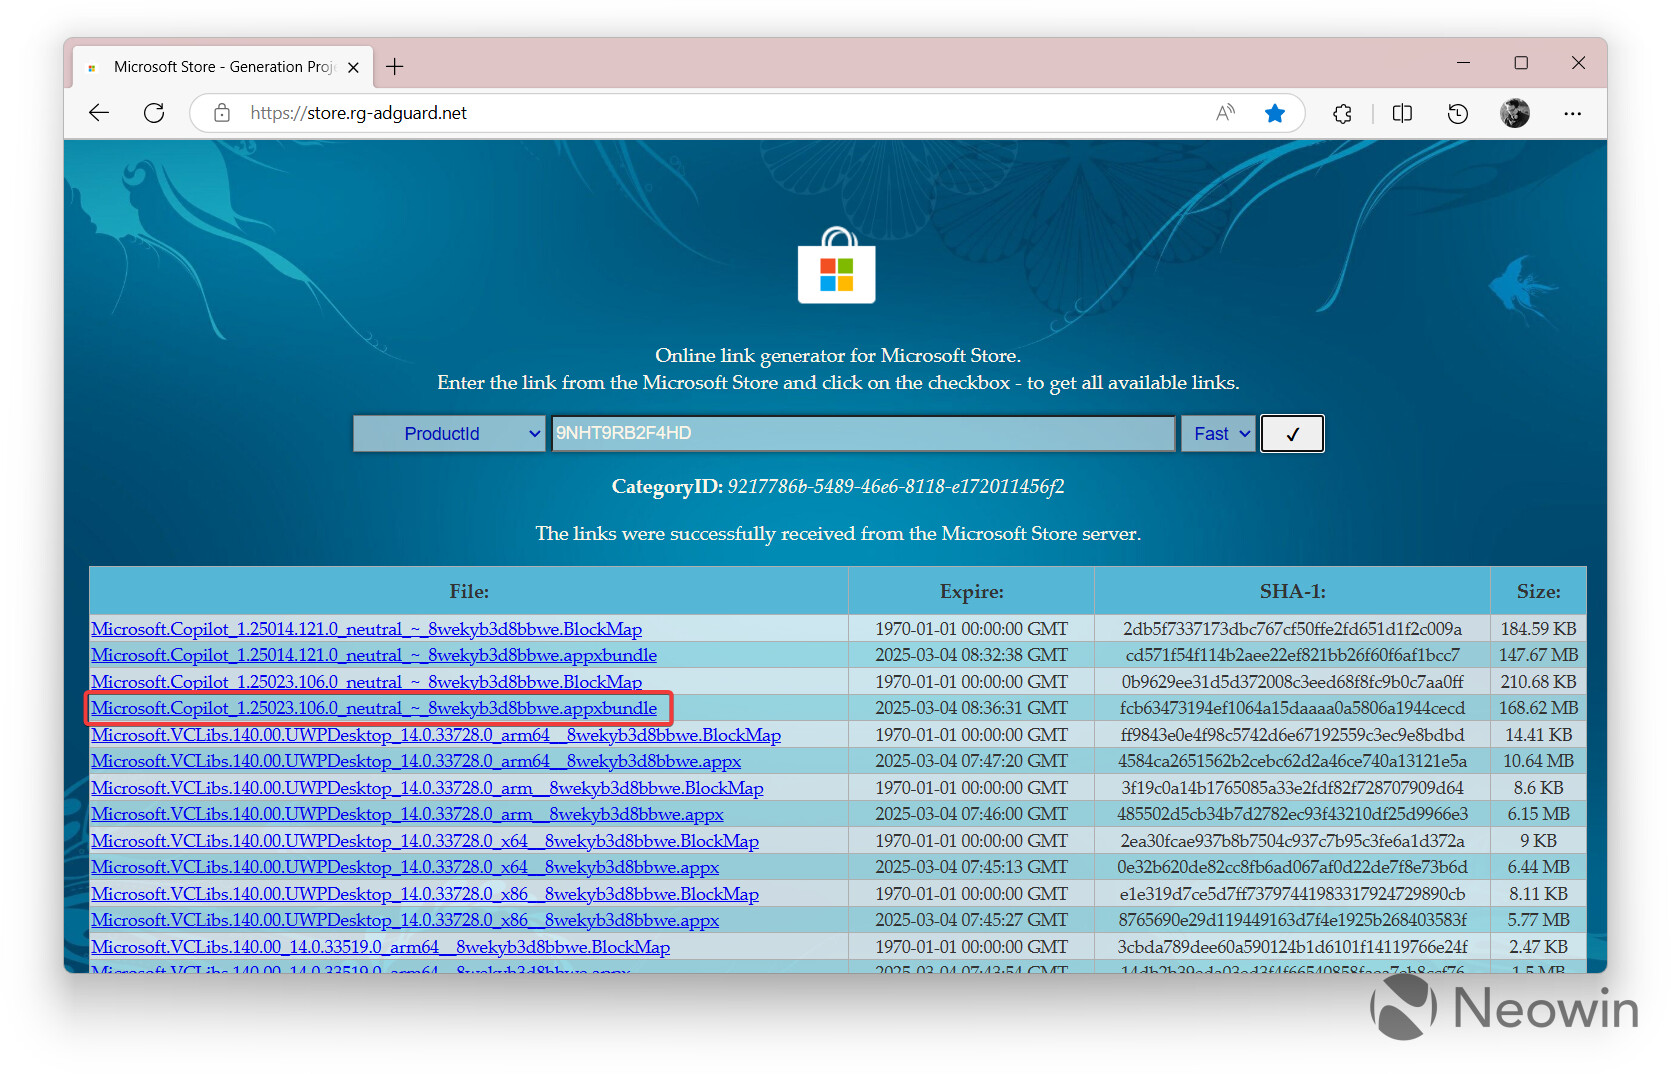Click the SHA-1: column header
The height and width of the screenshot is (1074, 1671).
click(1292, 591)
